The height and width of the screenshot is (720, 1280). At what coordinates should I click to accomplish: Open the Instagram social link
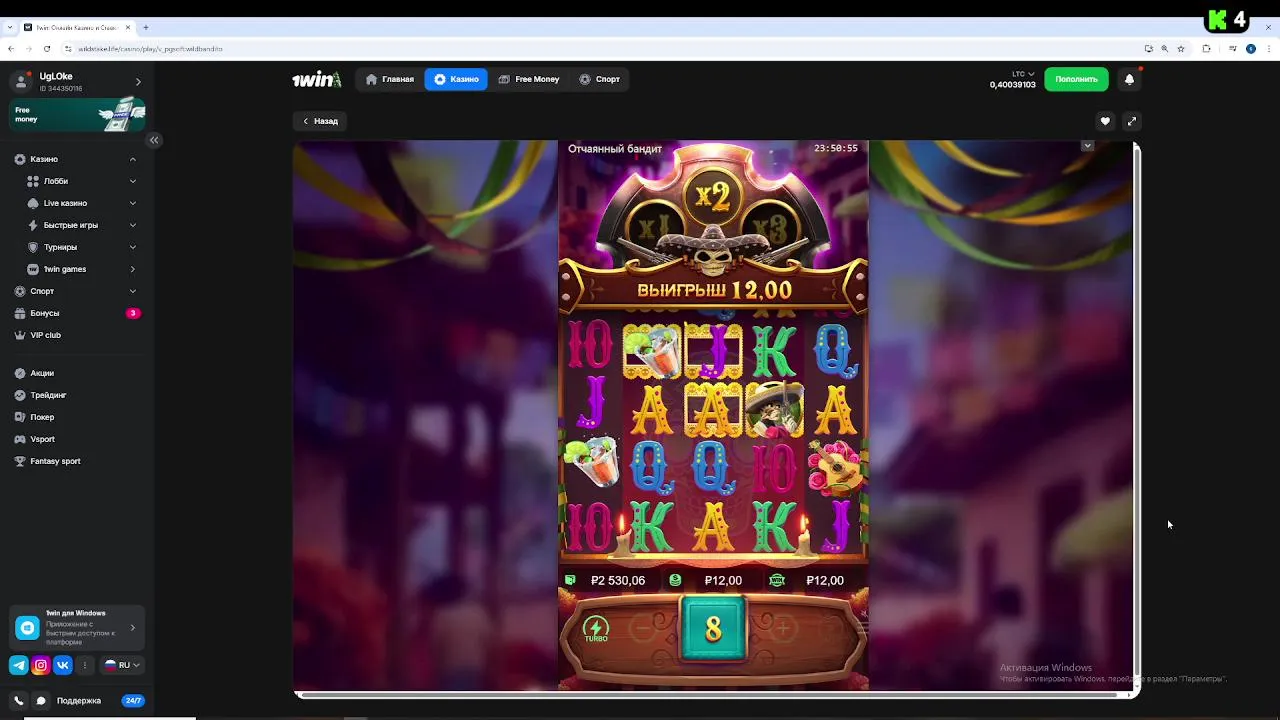(x=41, y=665)
